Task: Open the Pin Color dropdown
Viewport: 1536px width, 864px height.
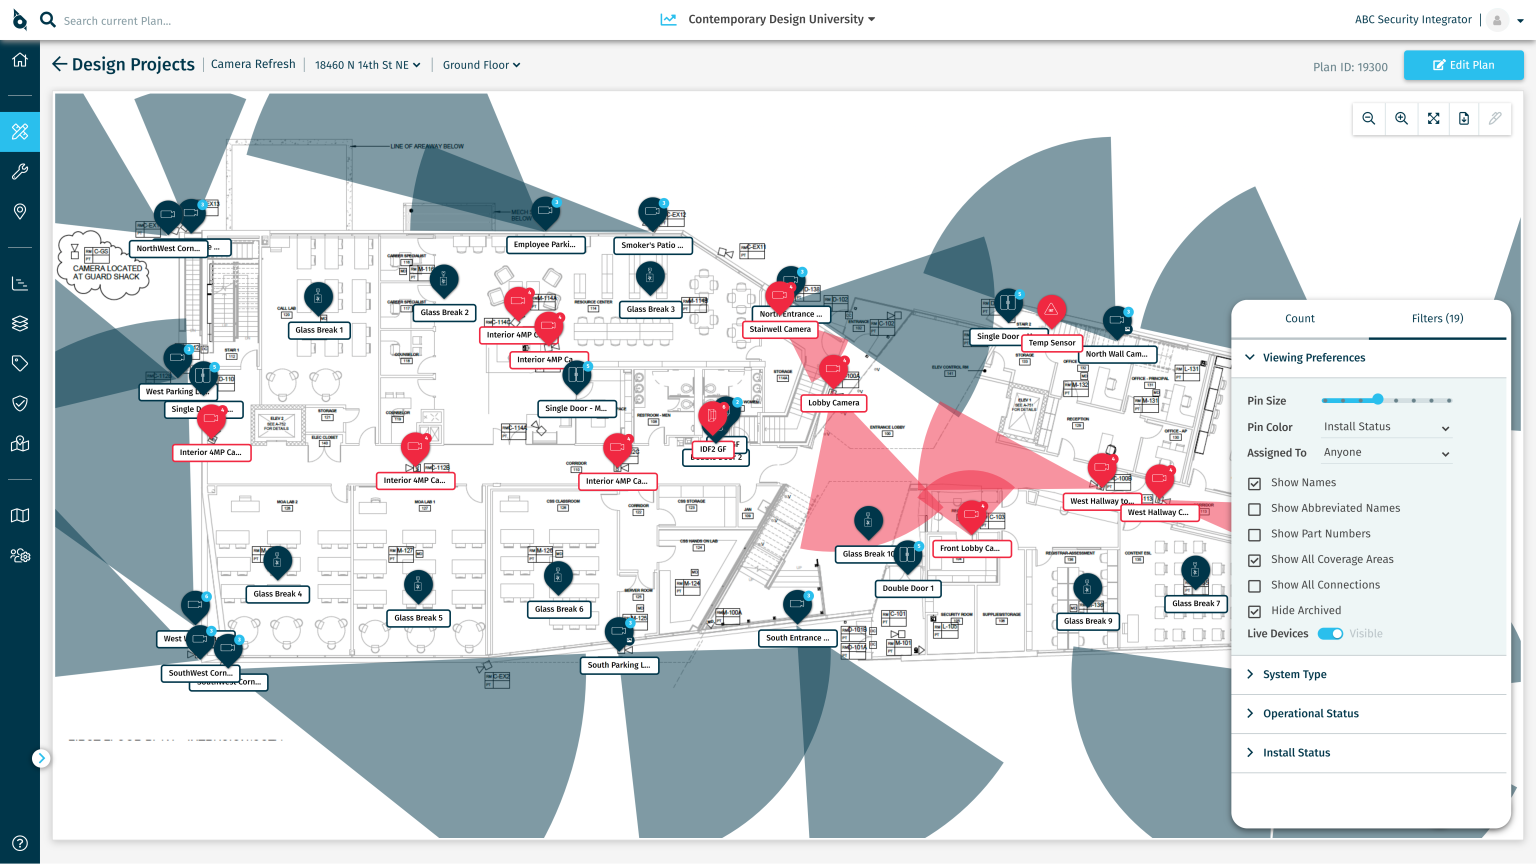Action: 1386,426
